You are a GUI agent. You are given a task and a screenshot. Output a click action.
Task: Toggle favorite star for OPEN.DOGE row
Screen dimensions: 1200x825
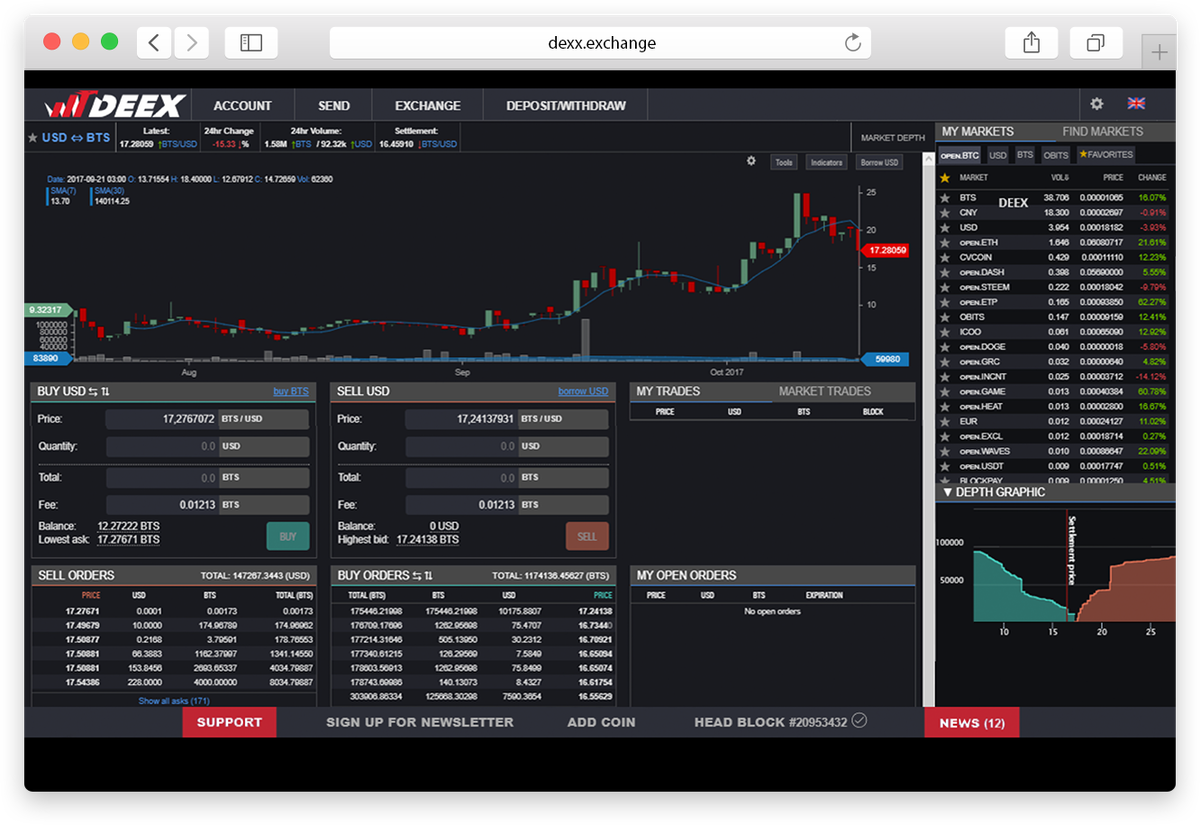click(944, 347)
